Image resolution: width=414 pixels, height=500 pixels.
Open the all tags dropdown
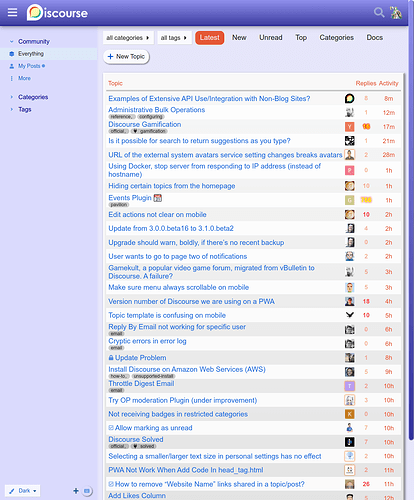click(x=174, y=38)
